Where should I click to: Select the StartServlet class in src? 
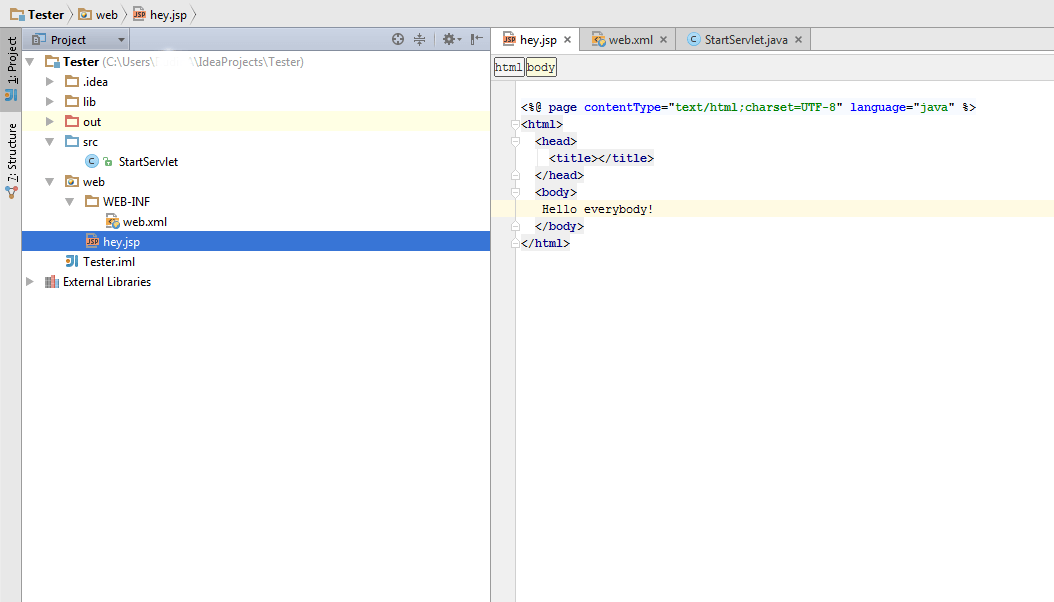(147, 161)
